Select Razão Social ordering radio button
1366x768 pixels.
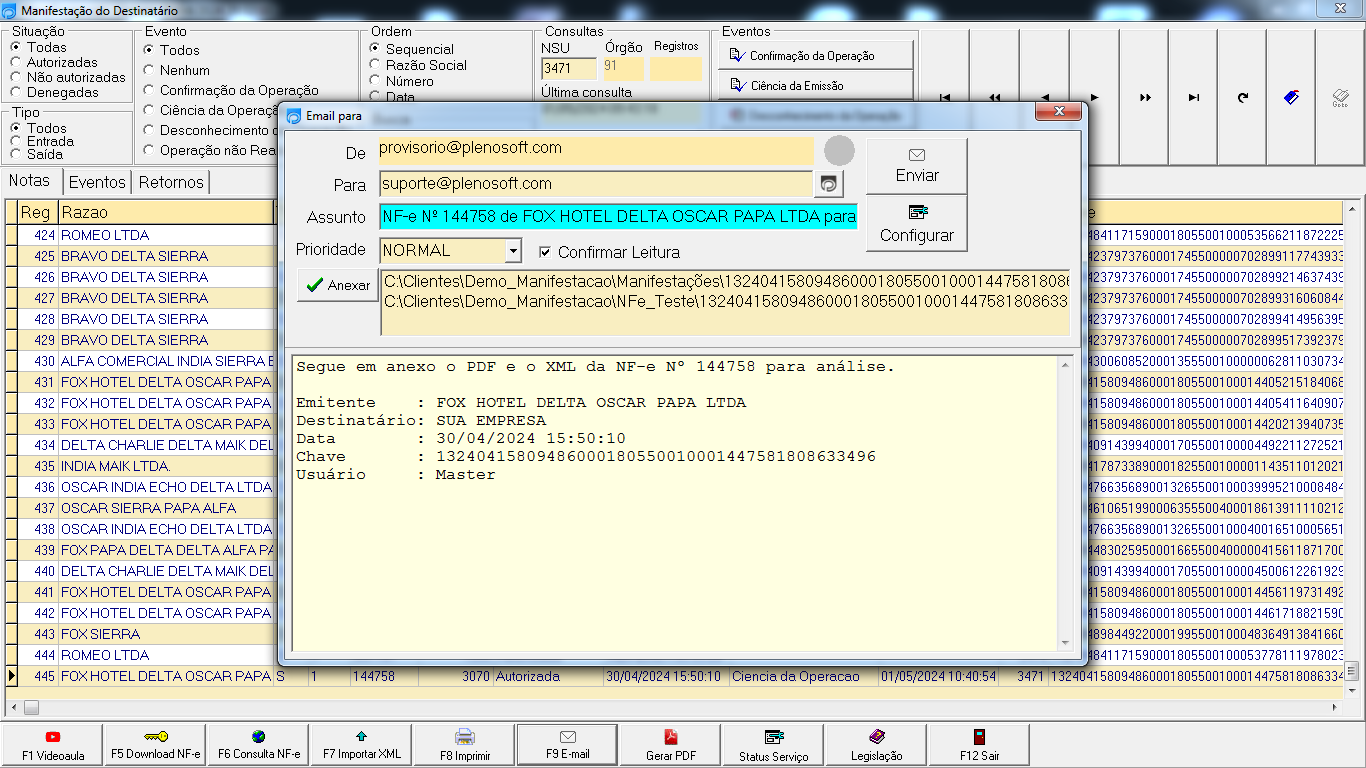pyautogui.click(x=375, y=65)
